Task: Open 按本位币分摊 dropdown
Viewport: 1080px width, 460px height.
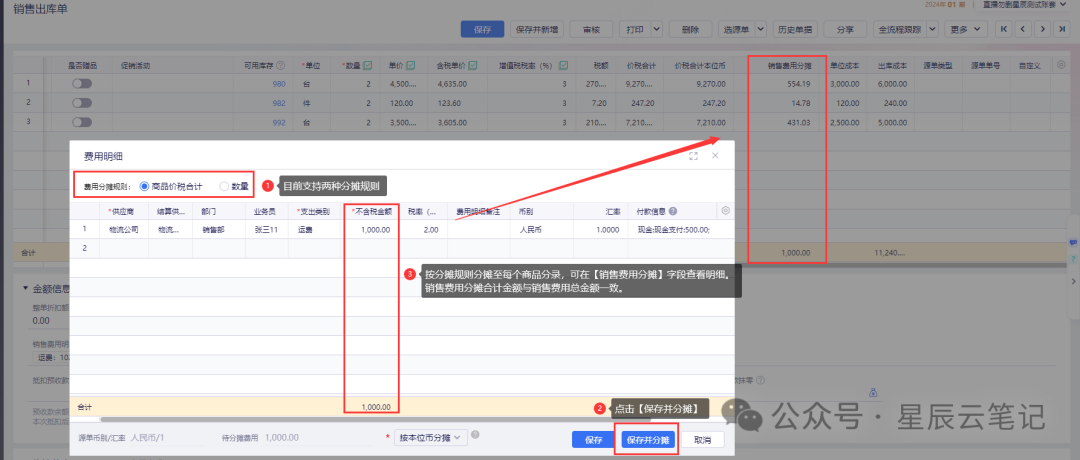Action: click(426, 437)
